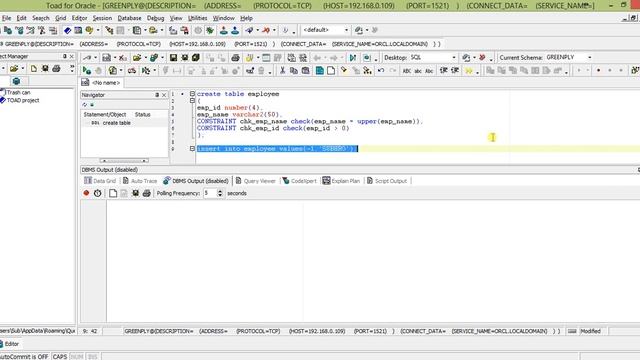
Task: Click the Cut scissors icon
Action: tap(282, 71)
